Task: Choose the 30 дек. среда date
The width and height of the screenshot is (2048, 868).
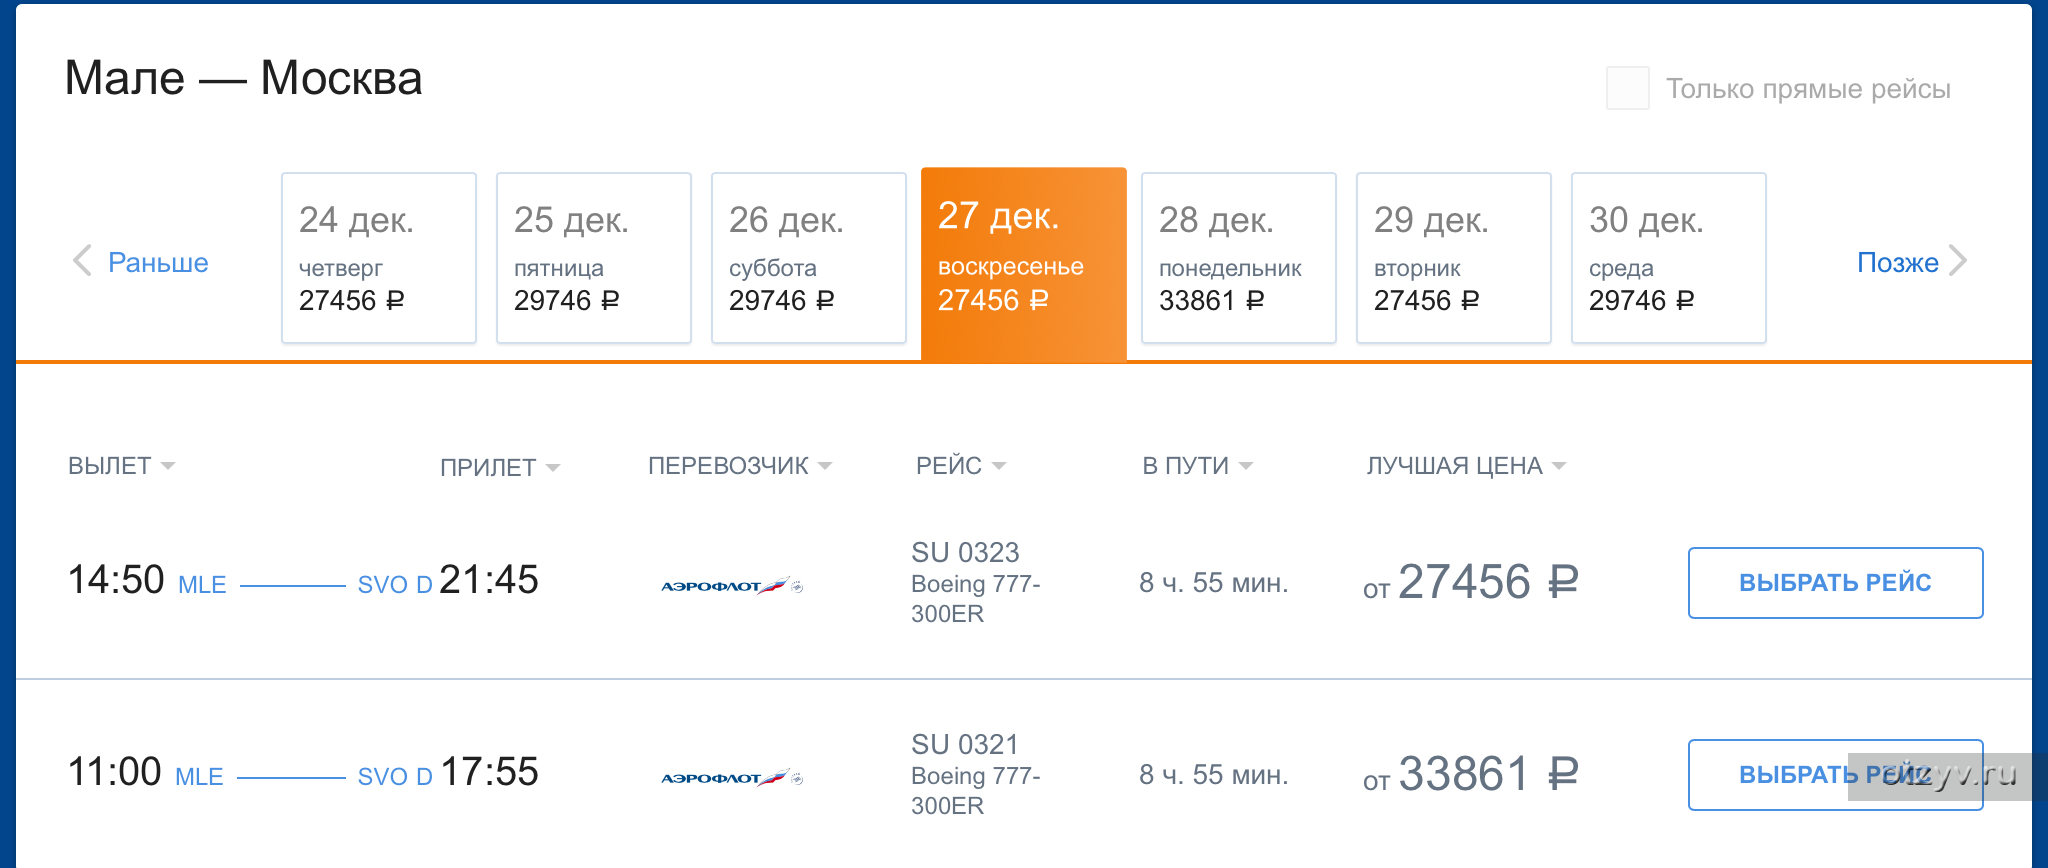Action: click(1669, 258)
